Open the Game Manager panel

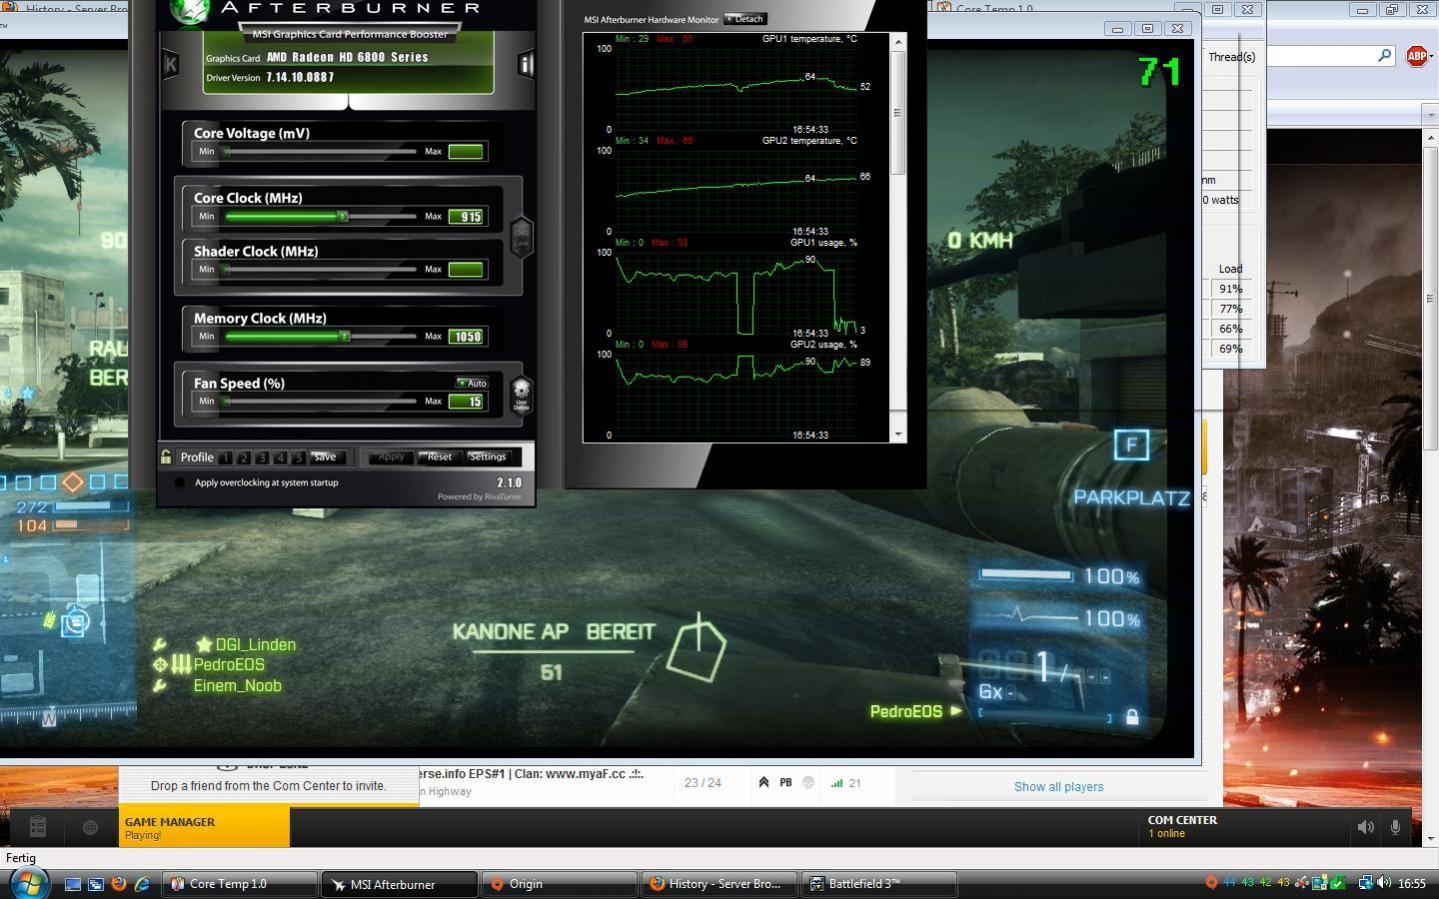204,828
